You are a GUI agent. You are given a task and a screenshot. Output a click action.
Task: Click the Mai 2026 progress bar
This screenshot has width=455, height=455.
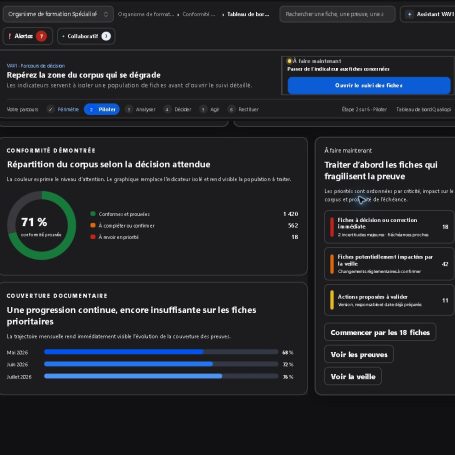[x=161, y=352]
